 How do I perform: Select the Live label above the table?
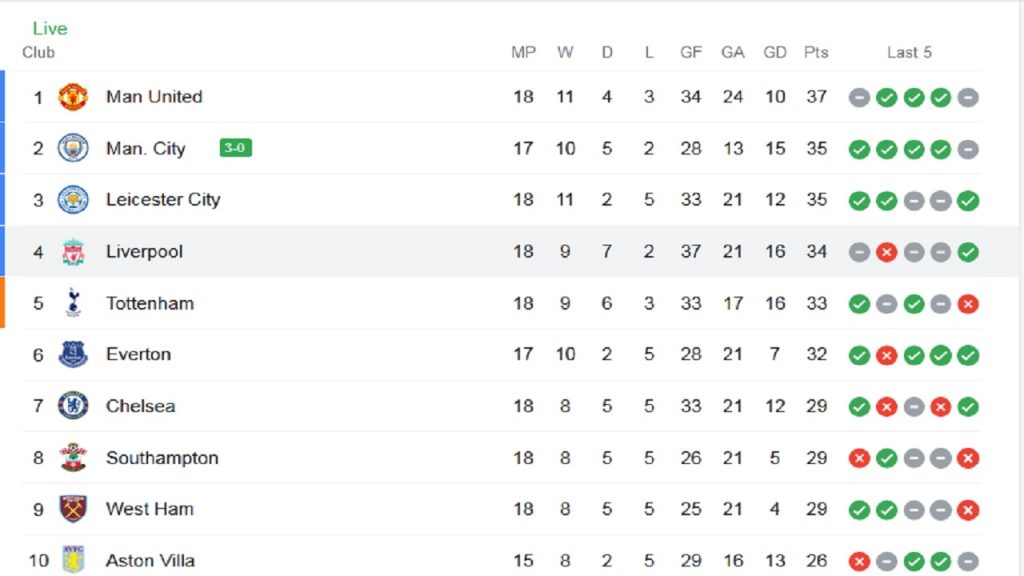(x=50, y=28)
